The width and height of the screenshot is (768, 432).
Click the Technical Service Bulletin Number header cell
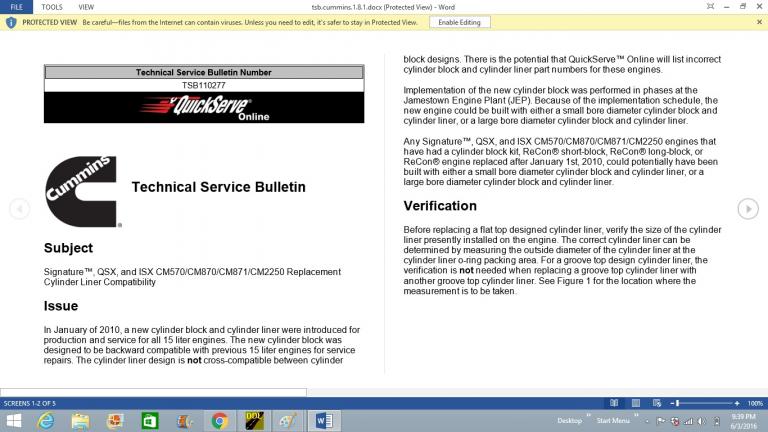pyautogui.click(x=204, y=72)
